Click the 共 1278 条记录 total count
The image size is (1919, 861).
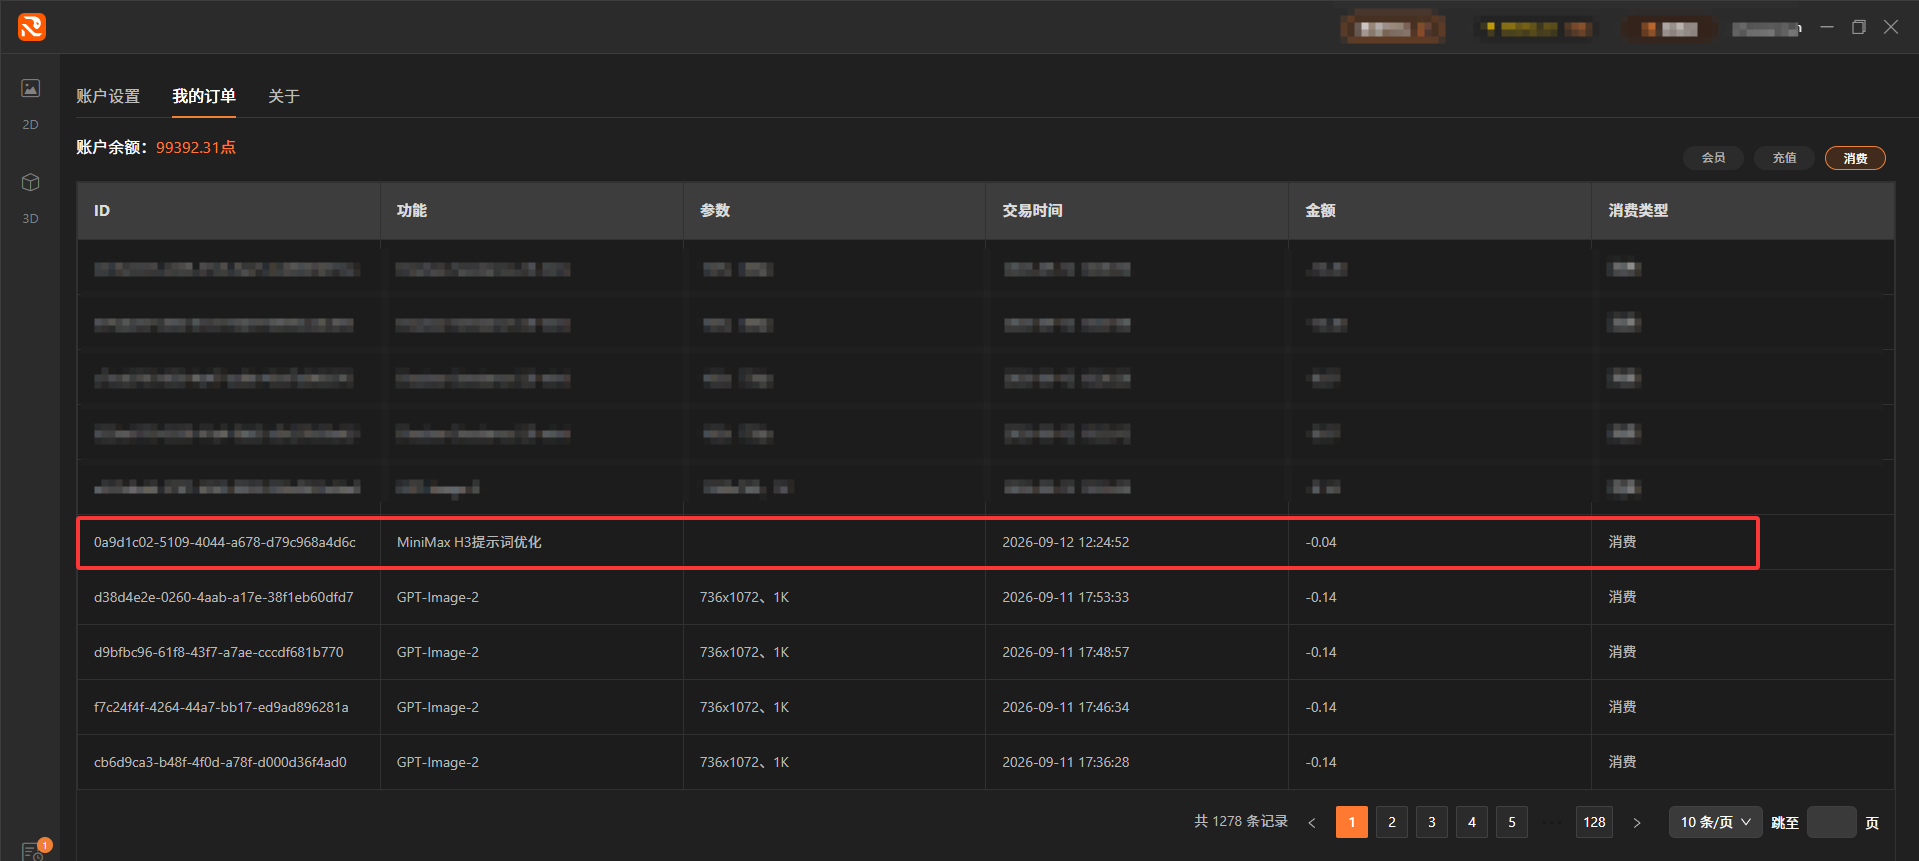point(1241,821)
